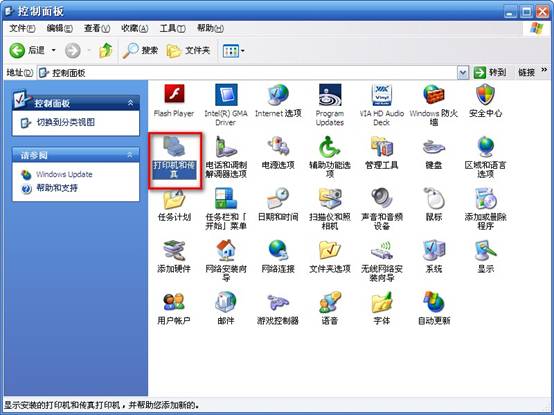
Task: Open 游戏控制器 icon
Action: coord(278,308)
